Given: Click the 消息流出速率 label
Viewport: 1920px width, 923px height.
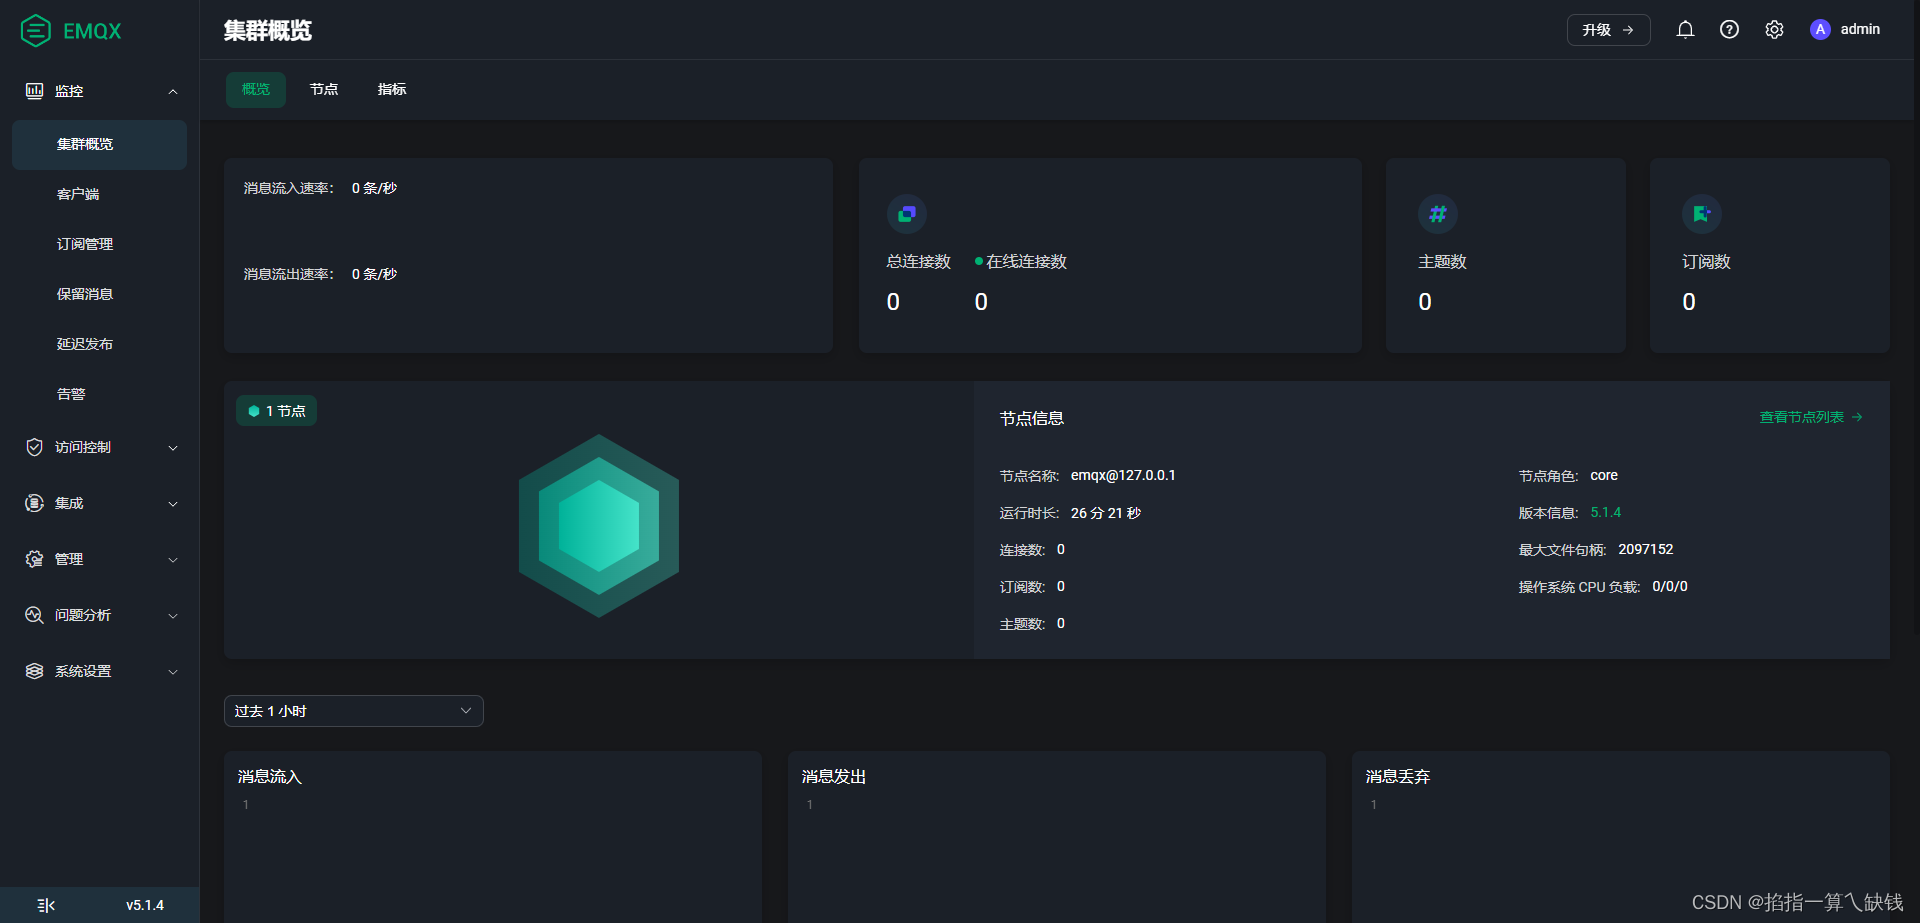Looking at the screenshot, I should point(289,274).
